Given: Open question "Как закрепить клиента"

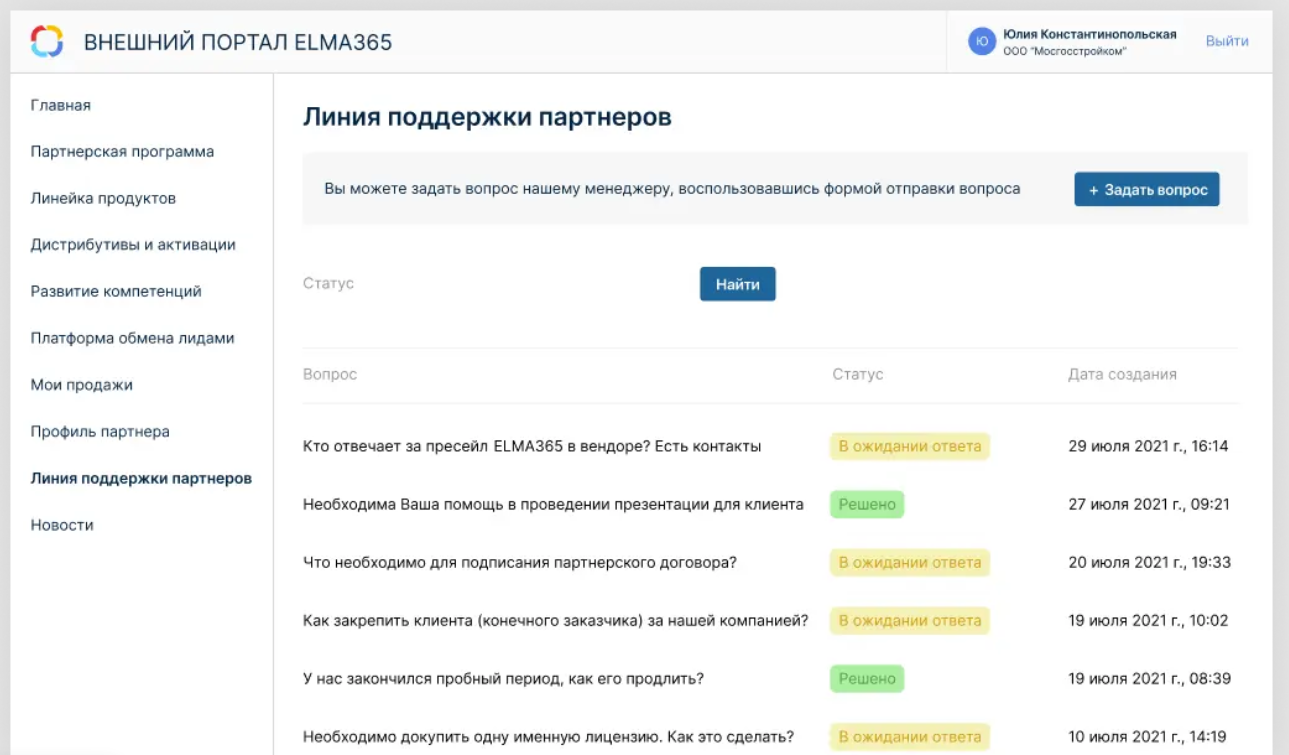Looking at the screenshot, I should (556, 620).
